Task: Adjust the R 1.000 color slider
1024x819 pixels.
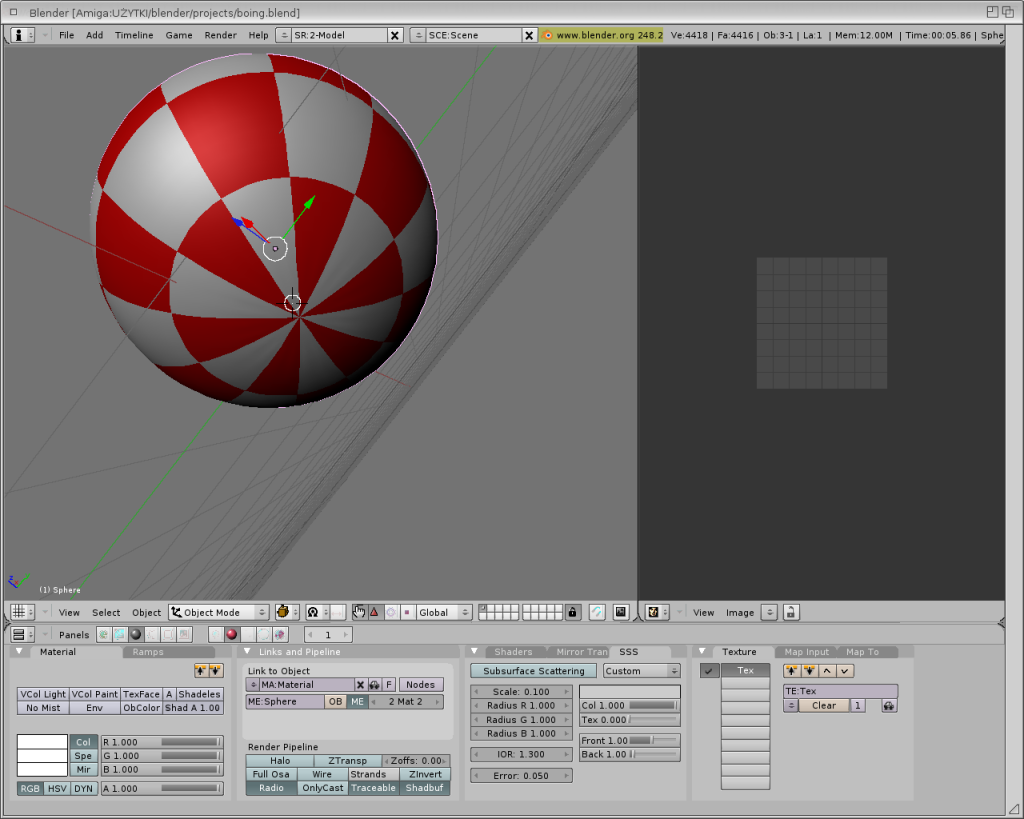Action: coord(162,742)
